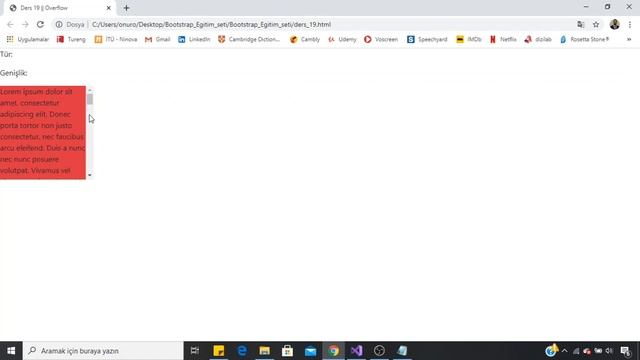Open the Mail app from the taskbar

(310, 351)
